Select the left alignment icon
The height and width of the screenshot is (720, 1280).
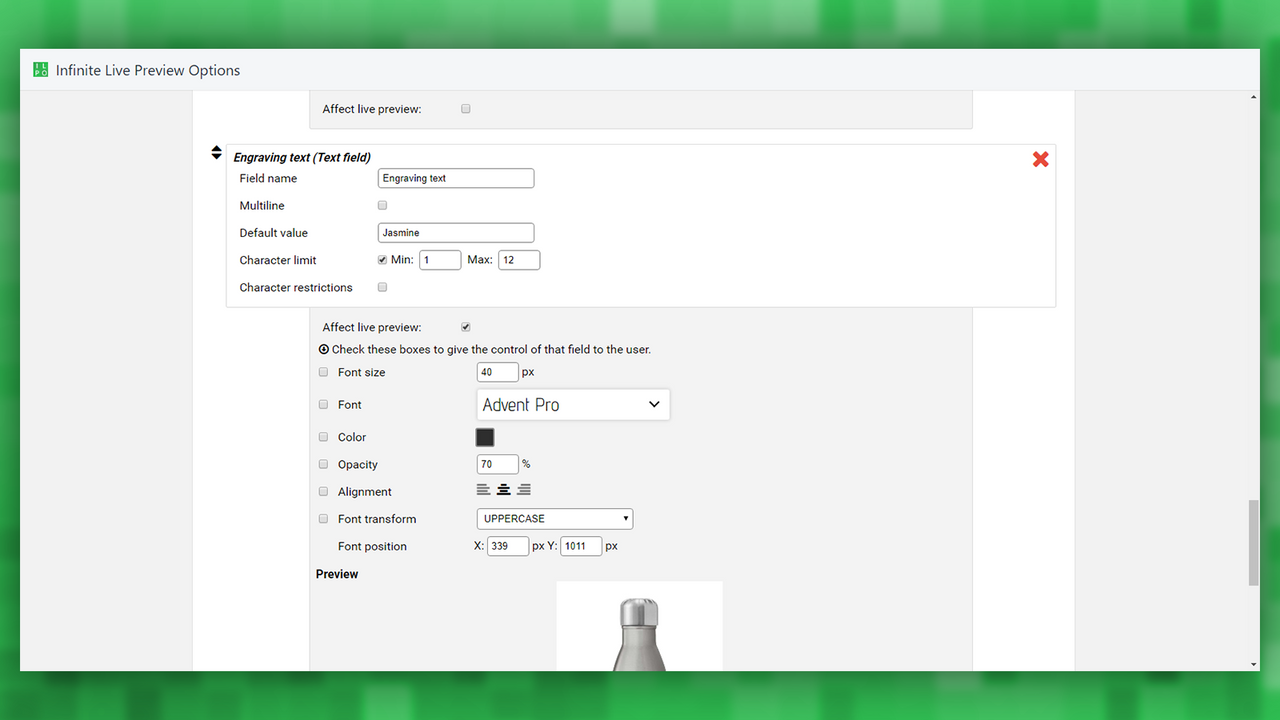pyautogui.click(x=482, y=489)
